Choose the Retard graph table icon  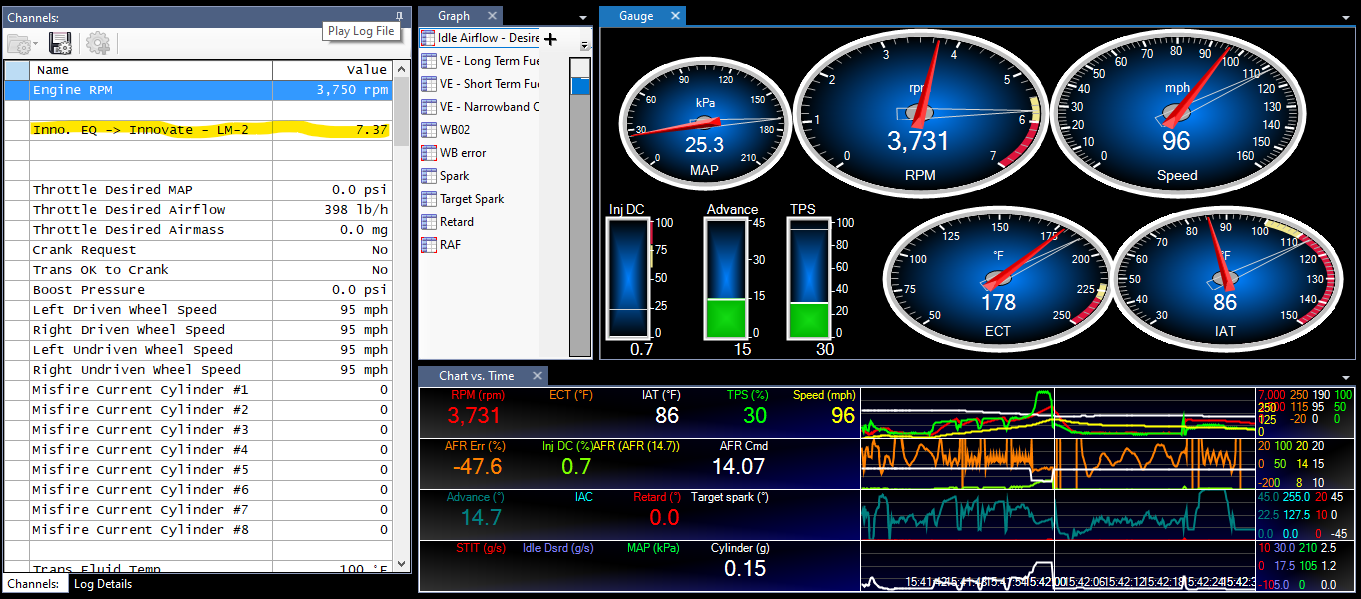[x=429, y=222]
